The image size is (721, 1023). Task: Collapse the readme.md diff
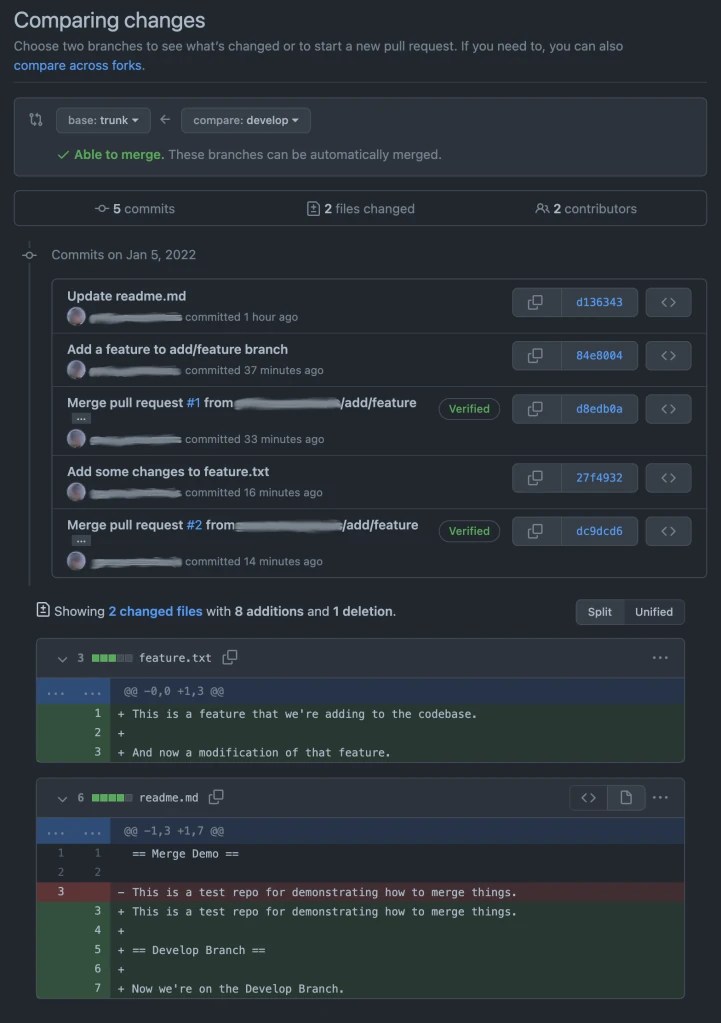62,798
